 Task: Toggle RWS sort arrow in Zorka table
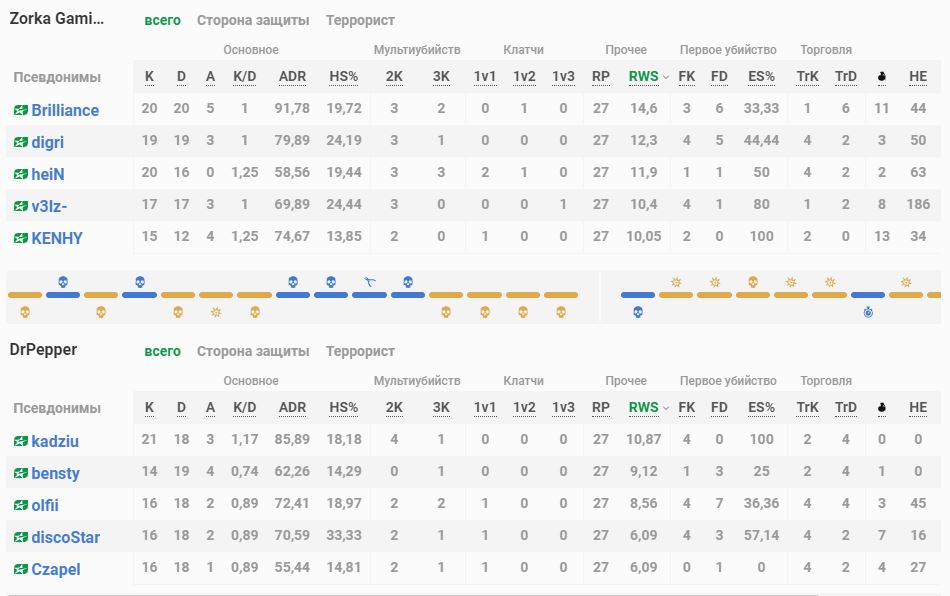666,77
